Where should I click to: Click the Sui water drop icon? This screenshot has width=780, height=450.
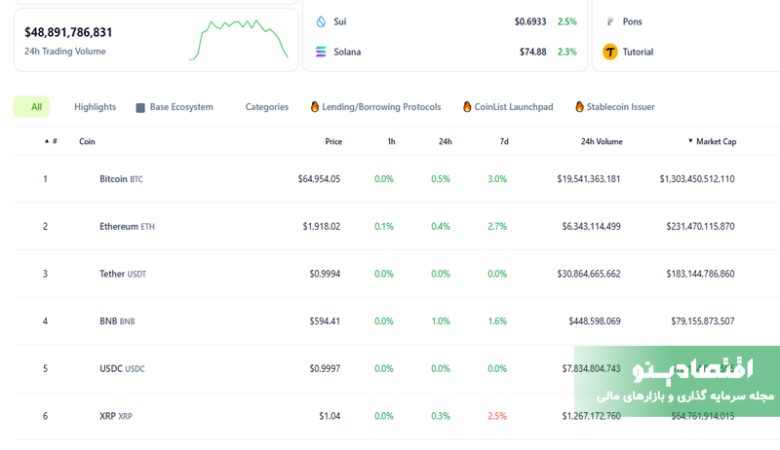pos(321,21)
